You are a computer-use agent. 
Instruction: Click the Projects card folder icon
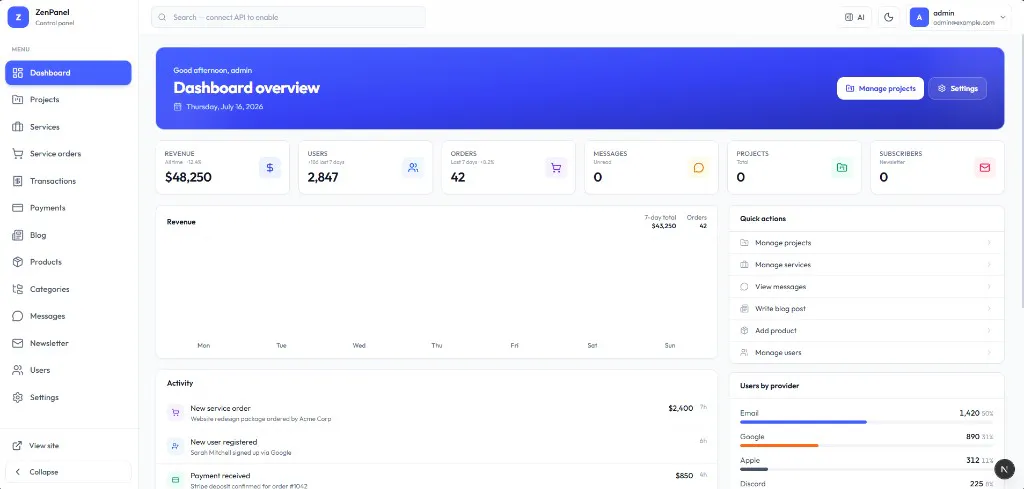[842, 168]
